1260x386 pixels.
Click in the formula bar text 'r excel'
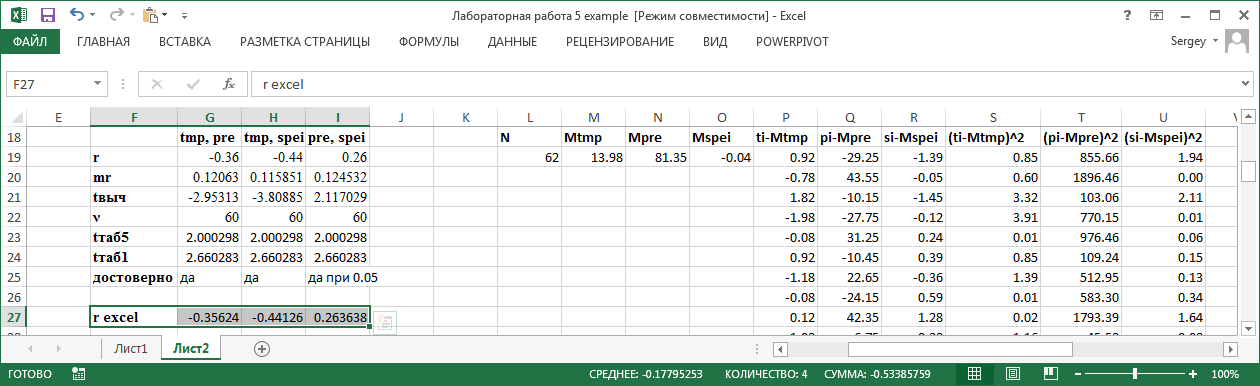283,85
